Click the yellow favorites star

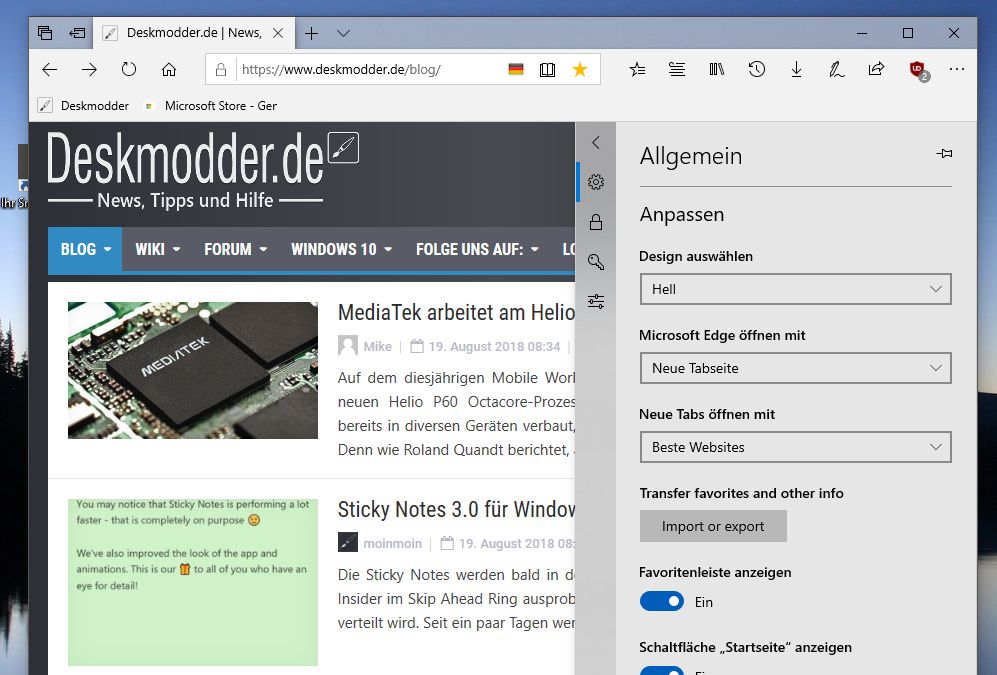[579, 69]
